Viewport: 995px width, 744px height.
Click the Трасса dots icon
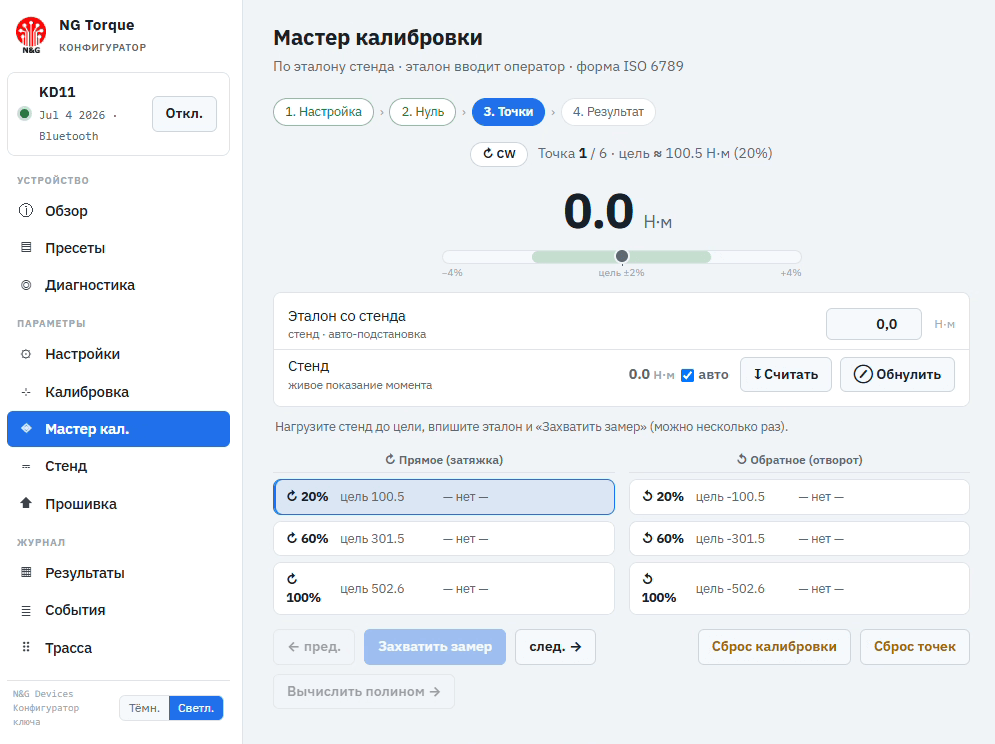(26, 647)
